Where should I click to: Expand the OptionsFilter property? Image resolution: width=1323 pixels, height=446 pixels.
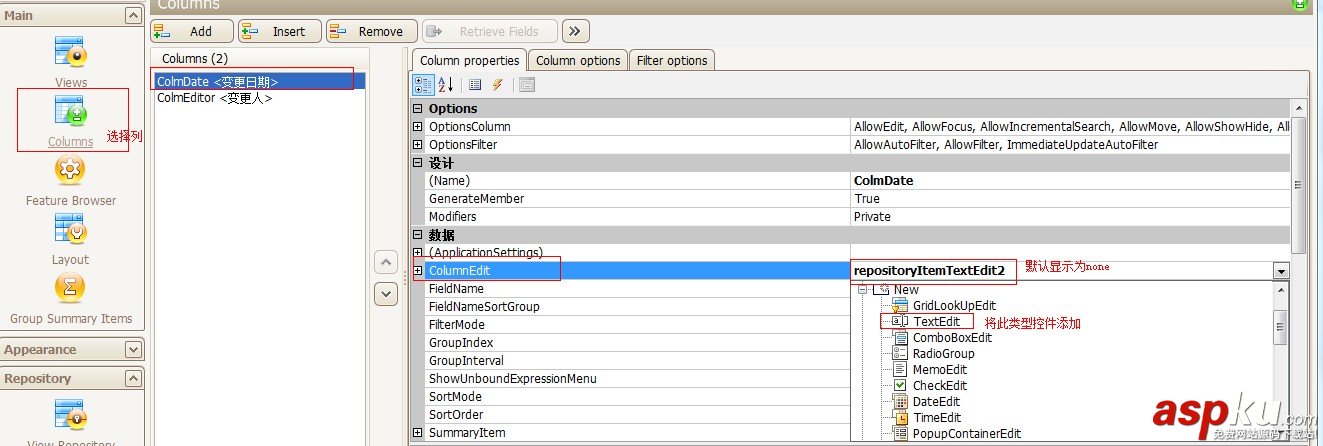point(418,145)
